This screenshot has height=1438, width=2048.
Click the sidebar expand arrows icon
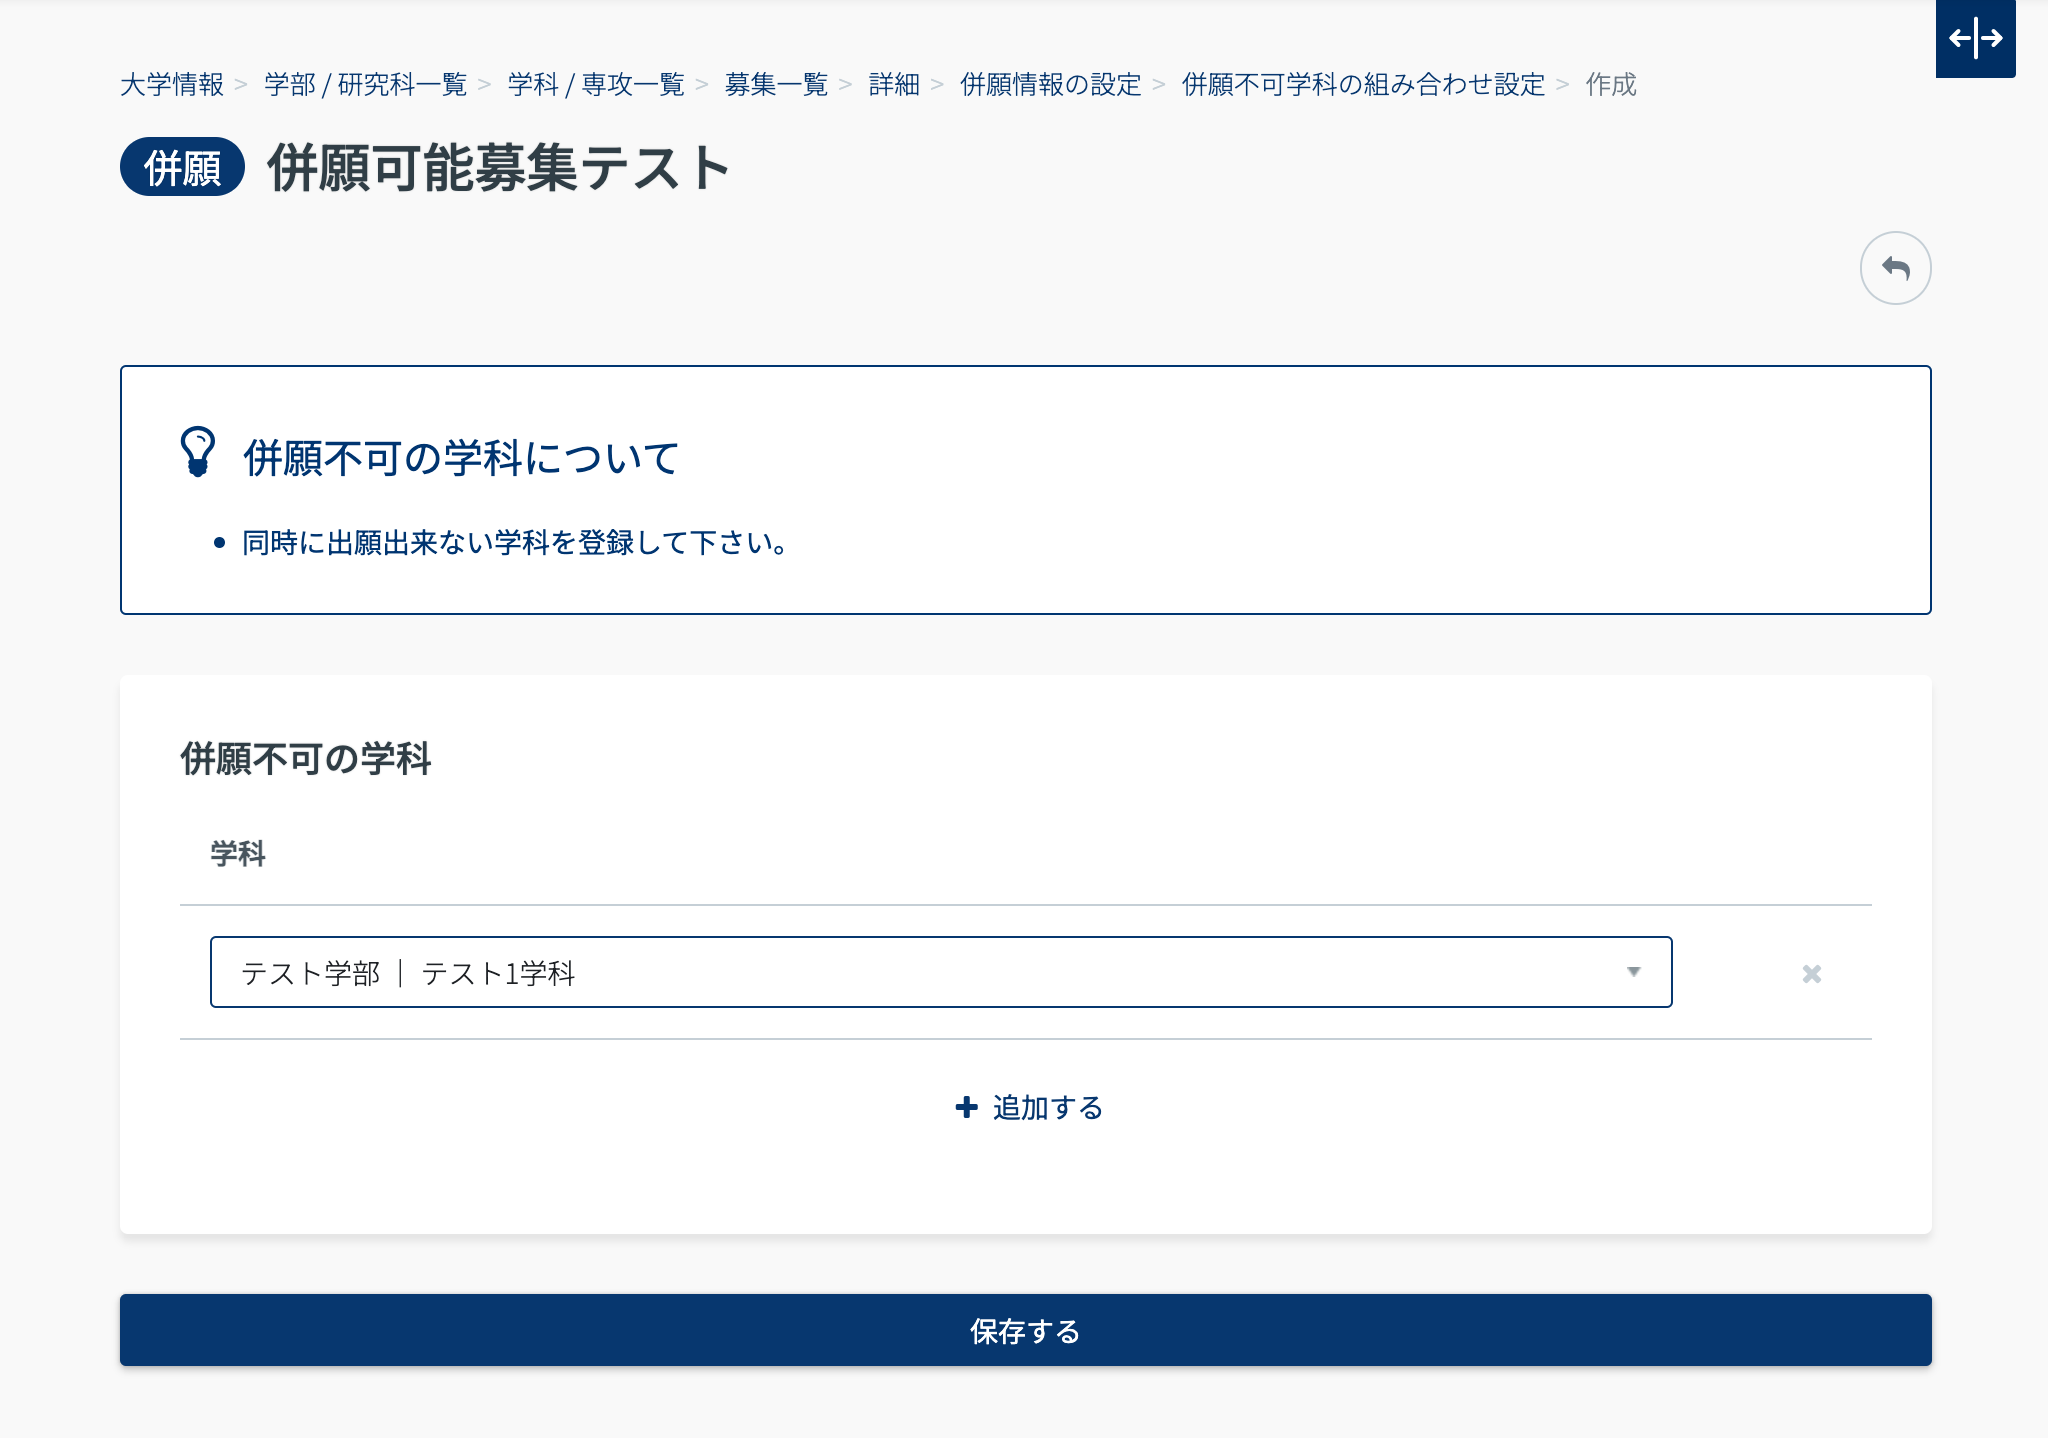(x=1975, y=39)
